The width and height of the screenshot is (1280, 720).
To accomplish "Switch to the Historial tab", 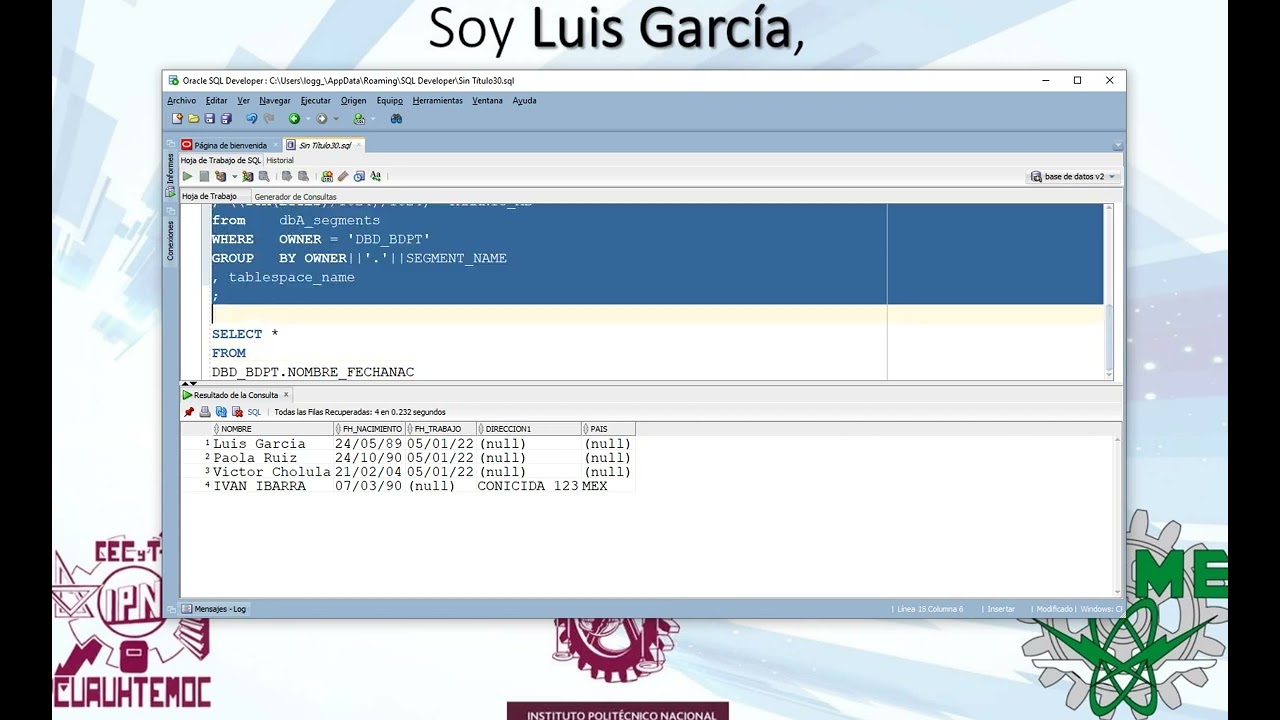I will (280, 160).
